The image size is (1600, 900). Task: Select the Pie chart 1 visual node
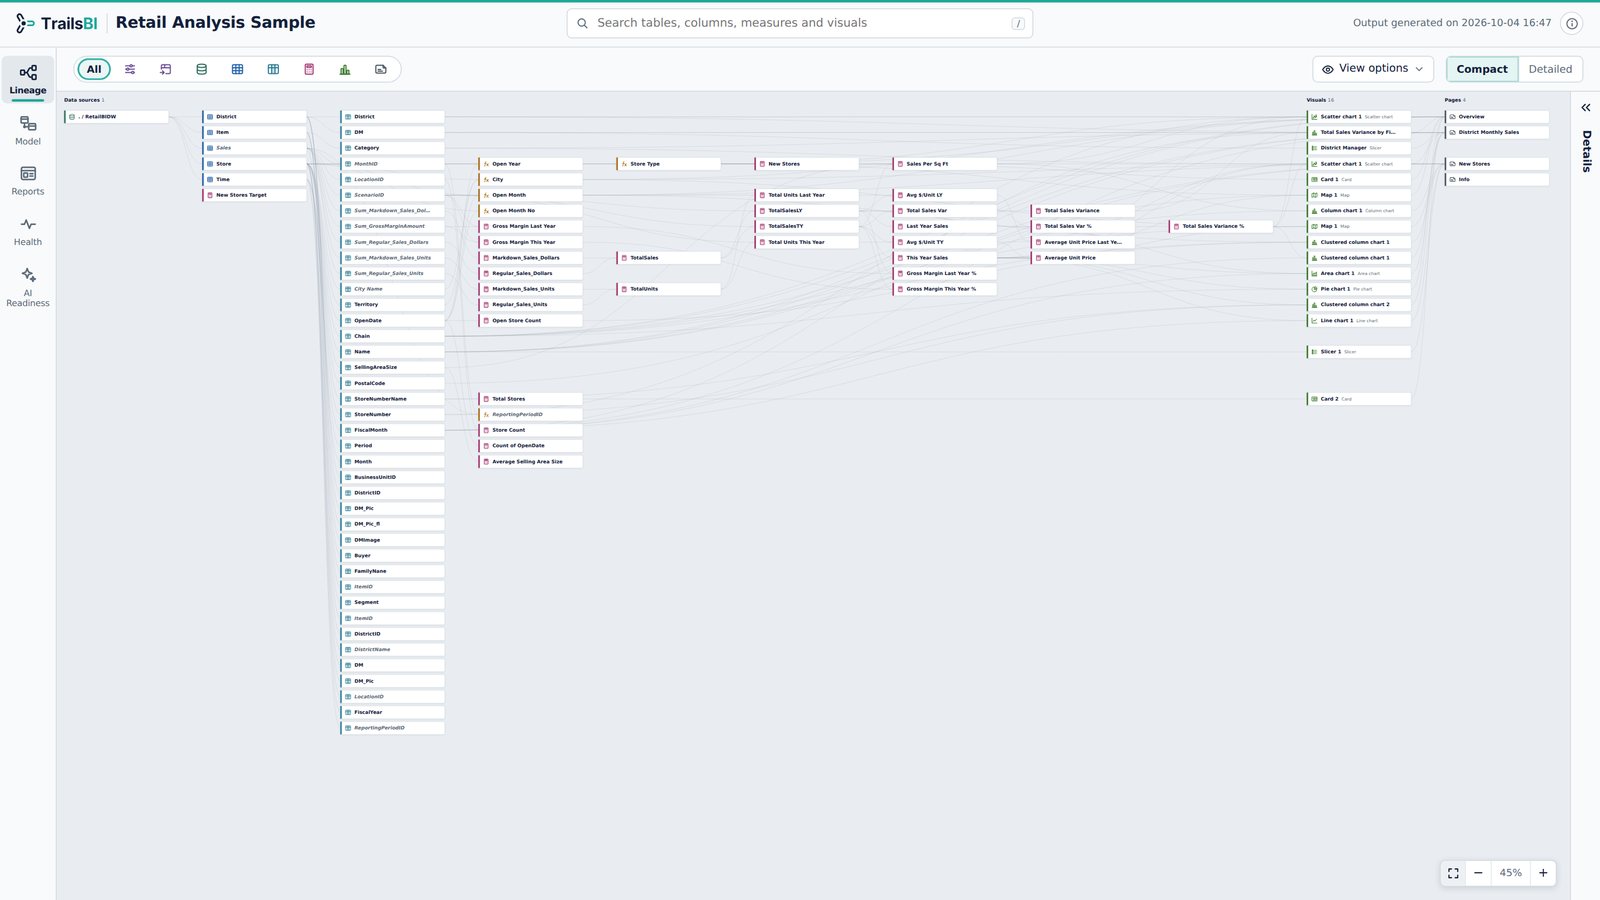pos(1359,289)
